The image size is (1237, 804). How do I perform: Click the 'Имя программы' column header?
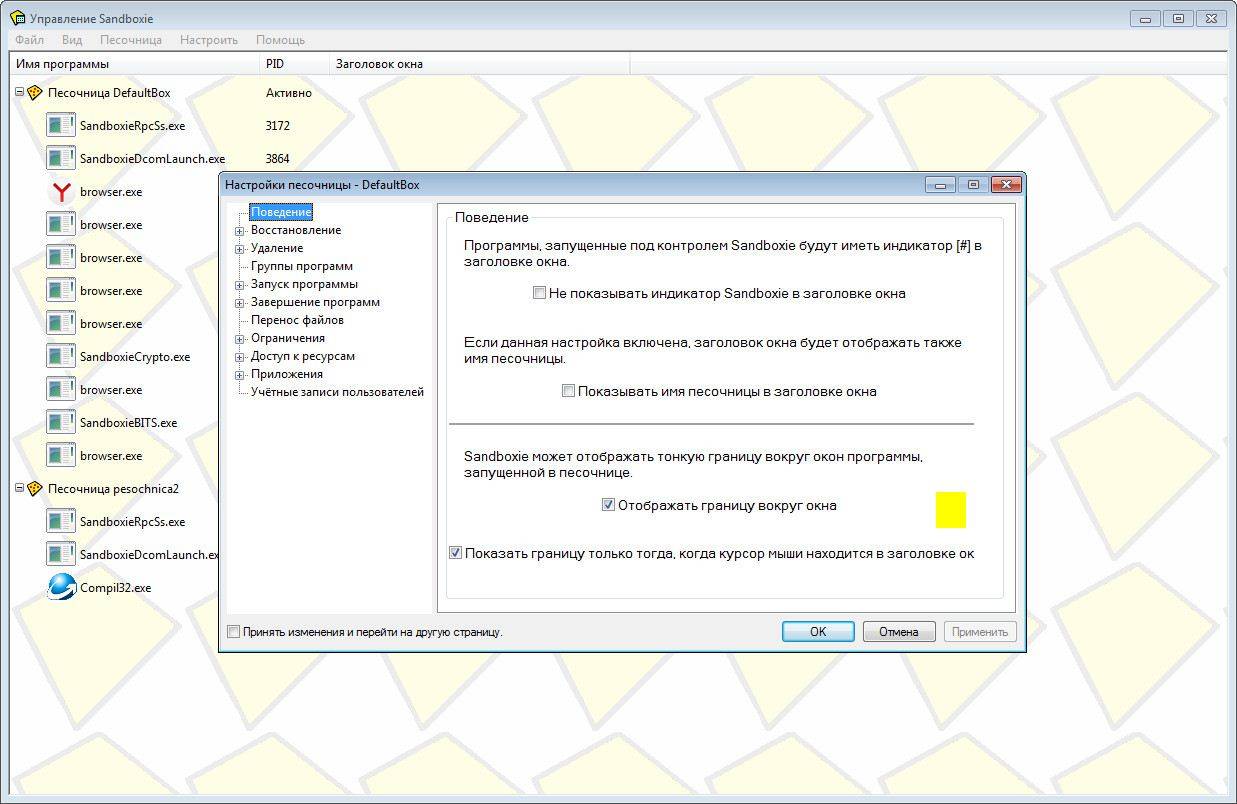[134, 65]
